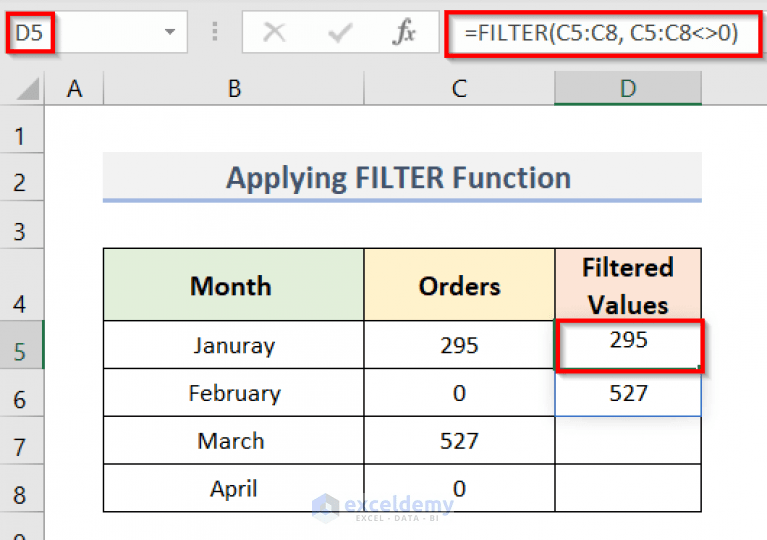Click empty Filtered Values cell in March row

(628, 441)
